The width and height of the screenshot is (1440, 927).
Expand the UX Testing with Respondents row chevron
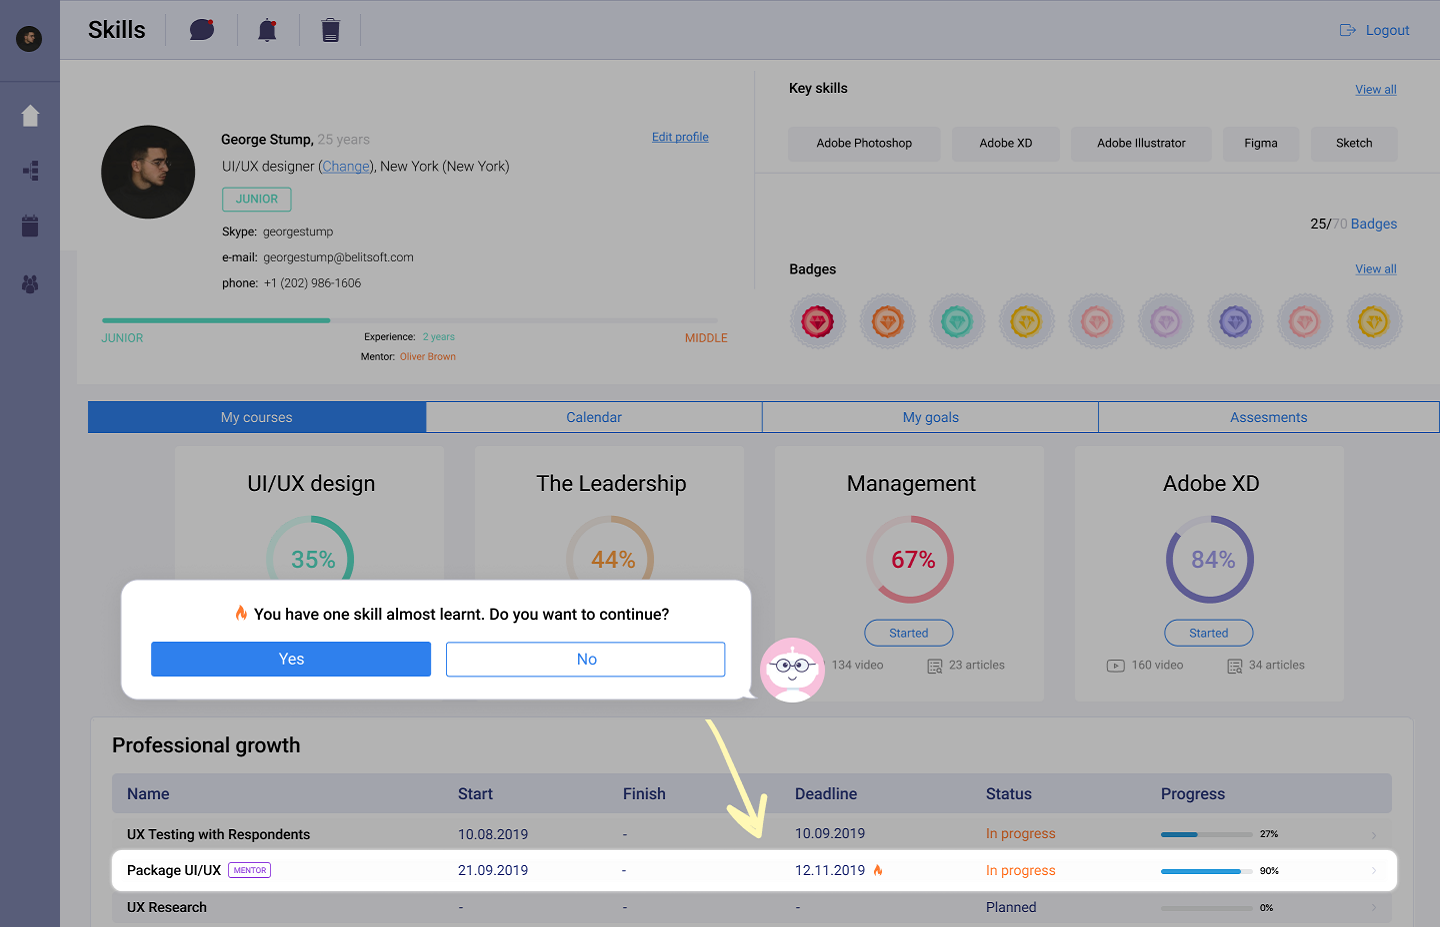pyautogui.click(x=1374, y=835)
